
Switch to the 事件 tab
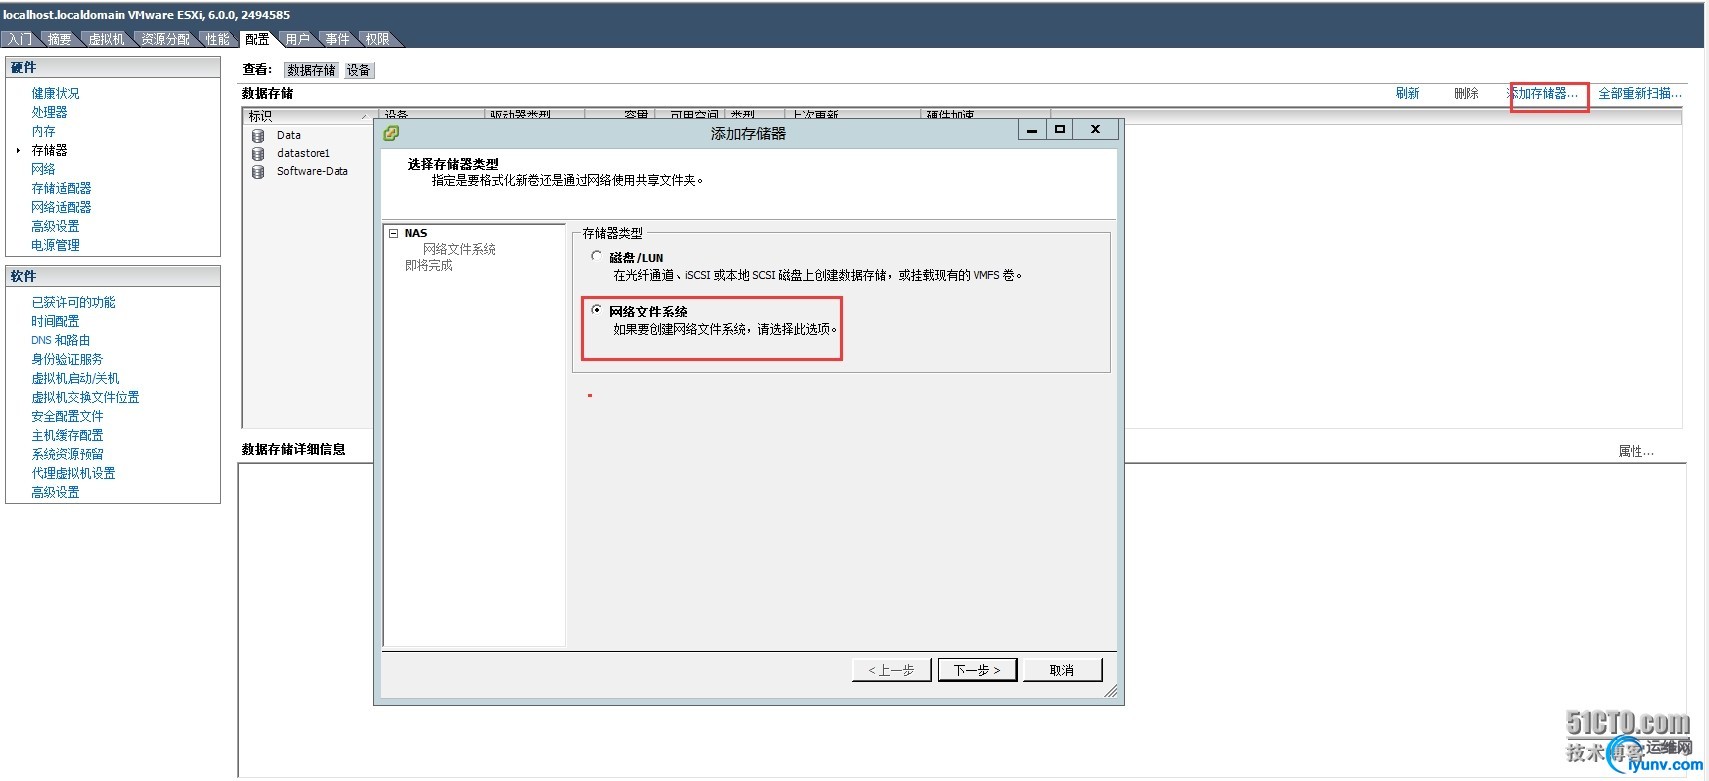pos(337,39)
